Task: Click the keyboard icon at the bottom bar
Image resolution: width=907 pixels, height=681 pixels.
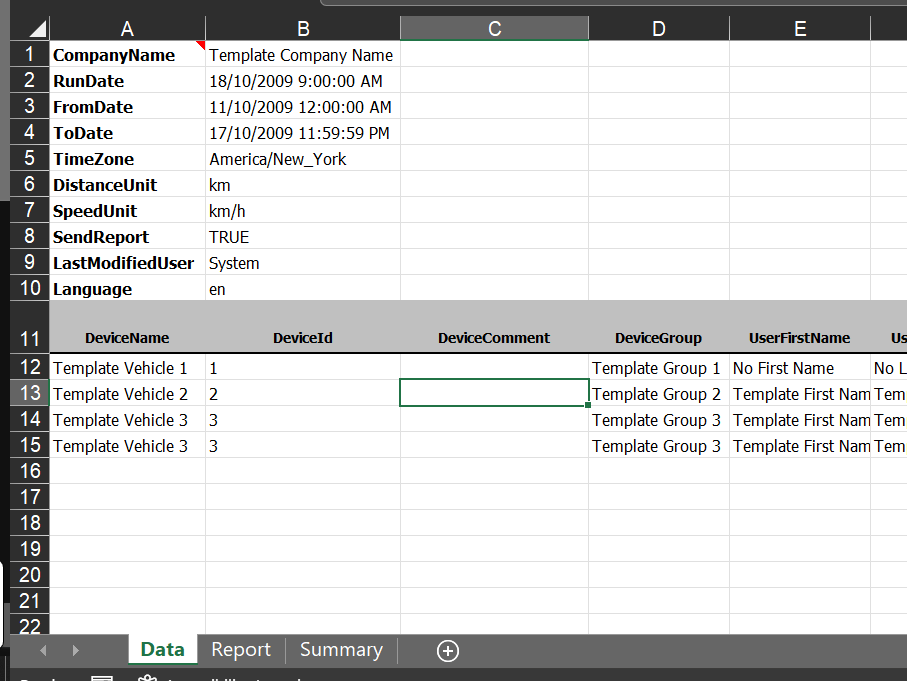Action: 101,677
